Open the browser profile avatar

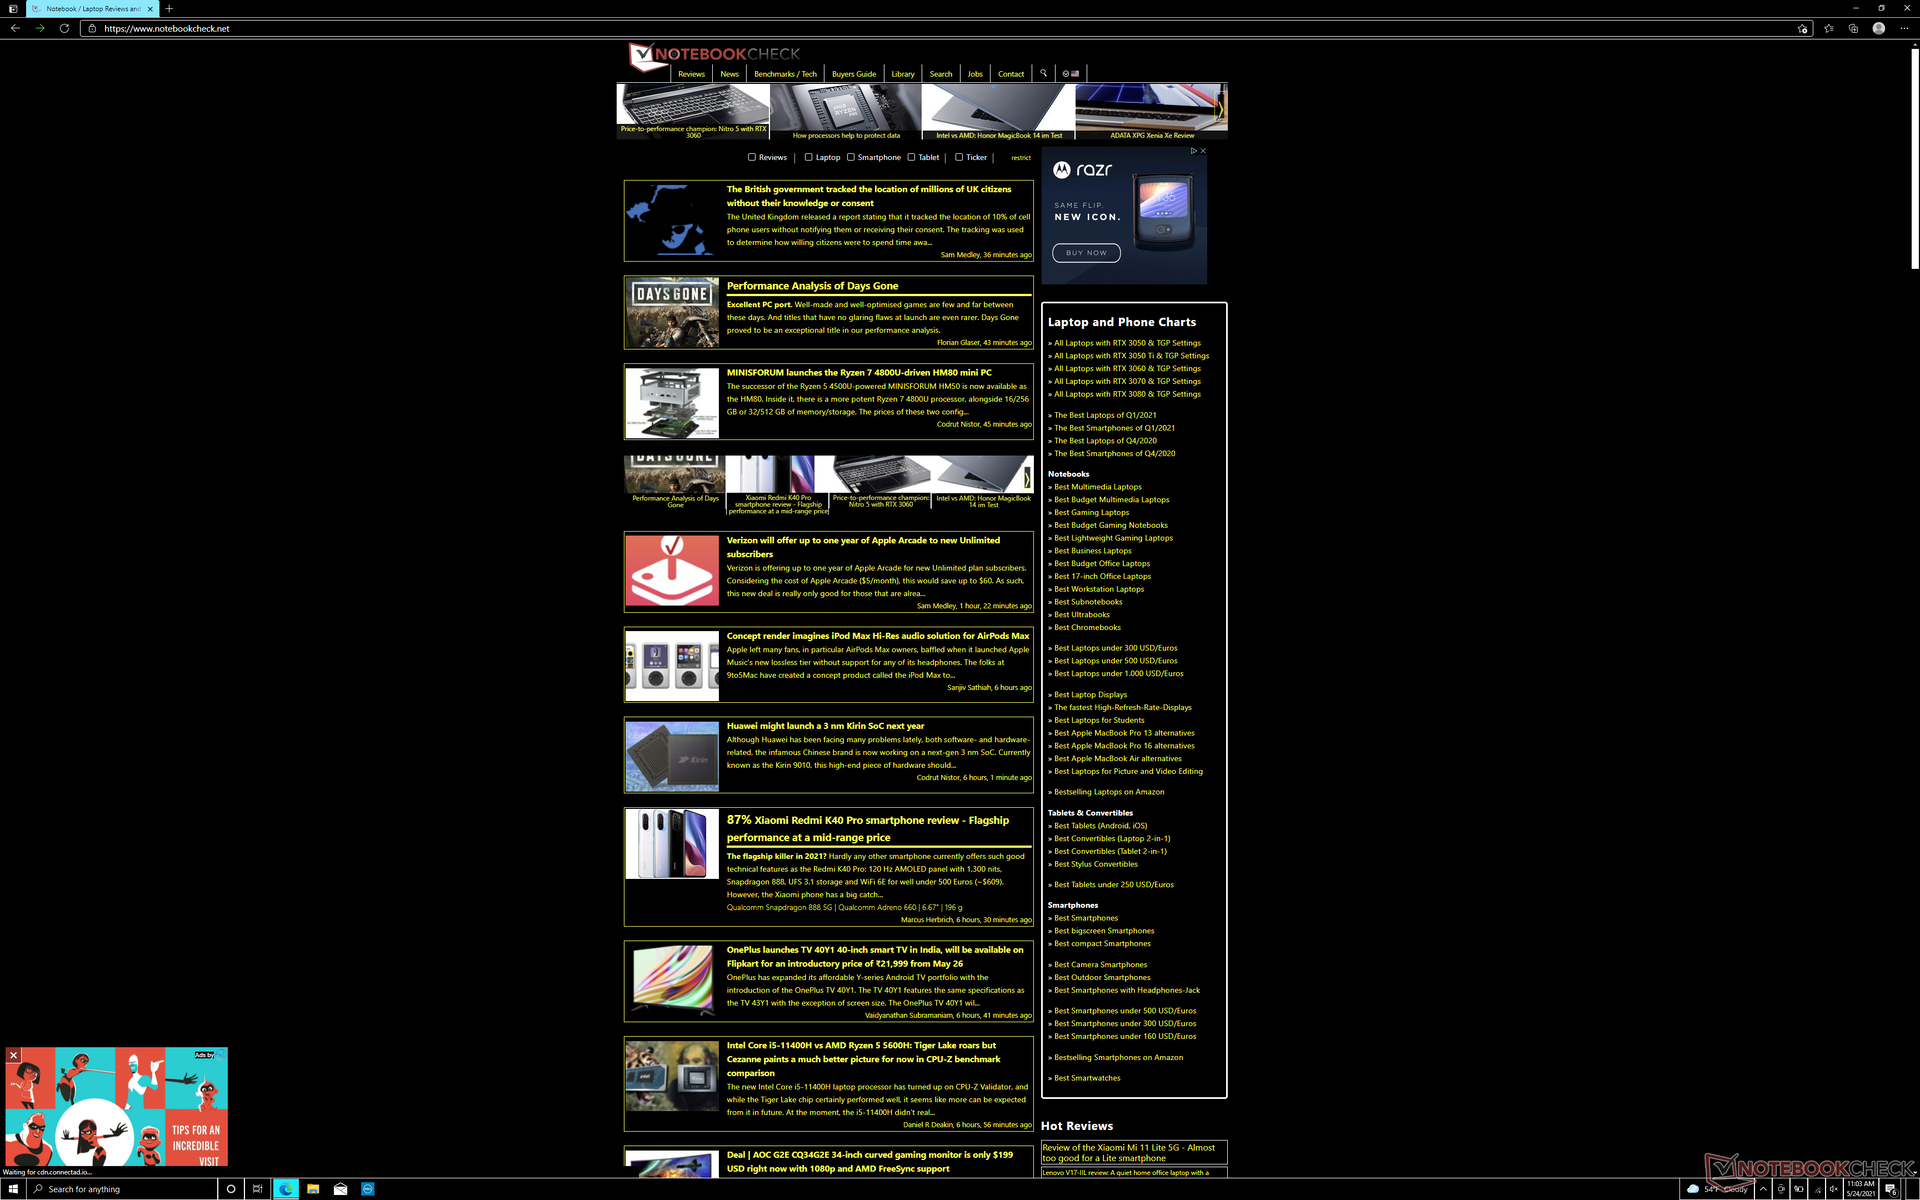[x=1879, y=28]
